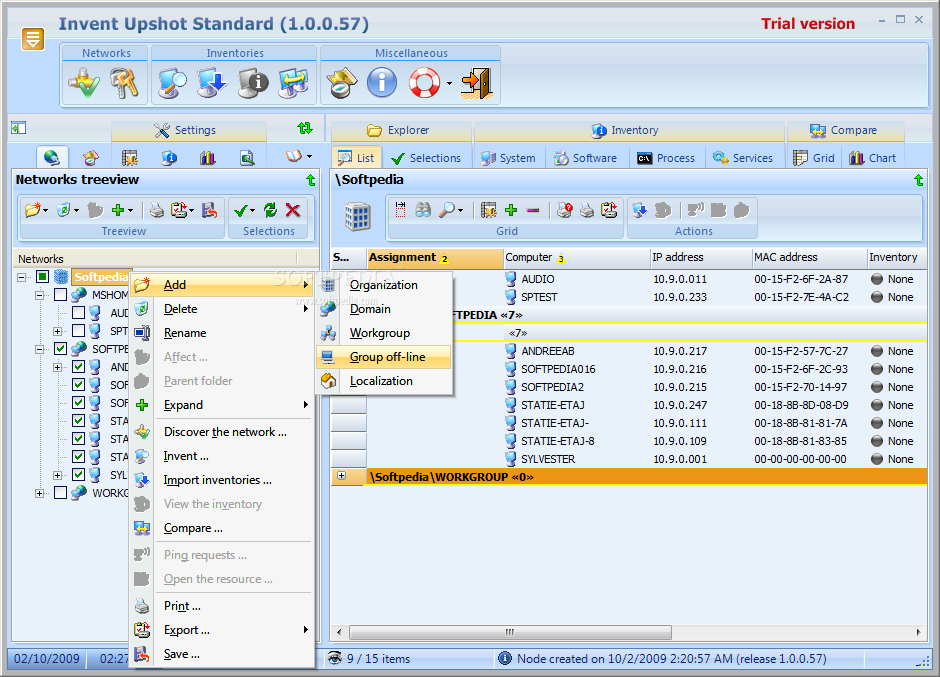Click the green plus icon in Grid toolbar

coord(511,210)
